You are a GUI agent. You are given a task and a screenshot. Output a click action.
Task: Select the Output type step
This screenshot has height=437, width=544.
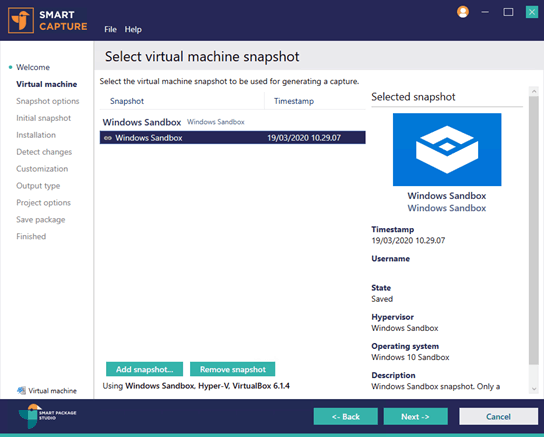coord(38,186)
